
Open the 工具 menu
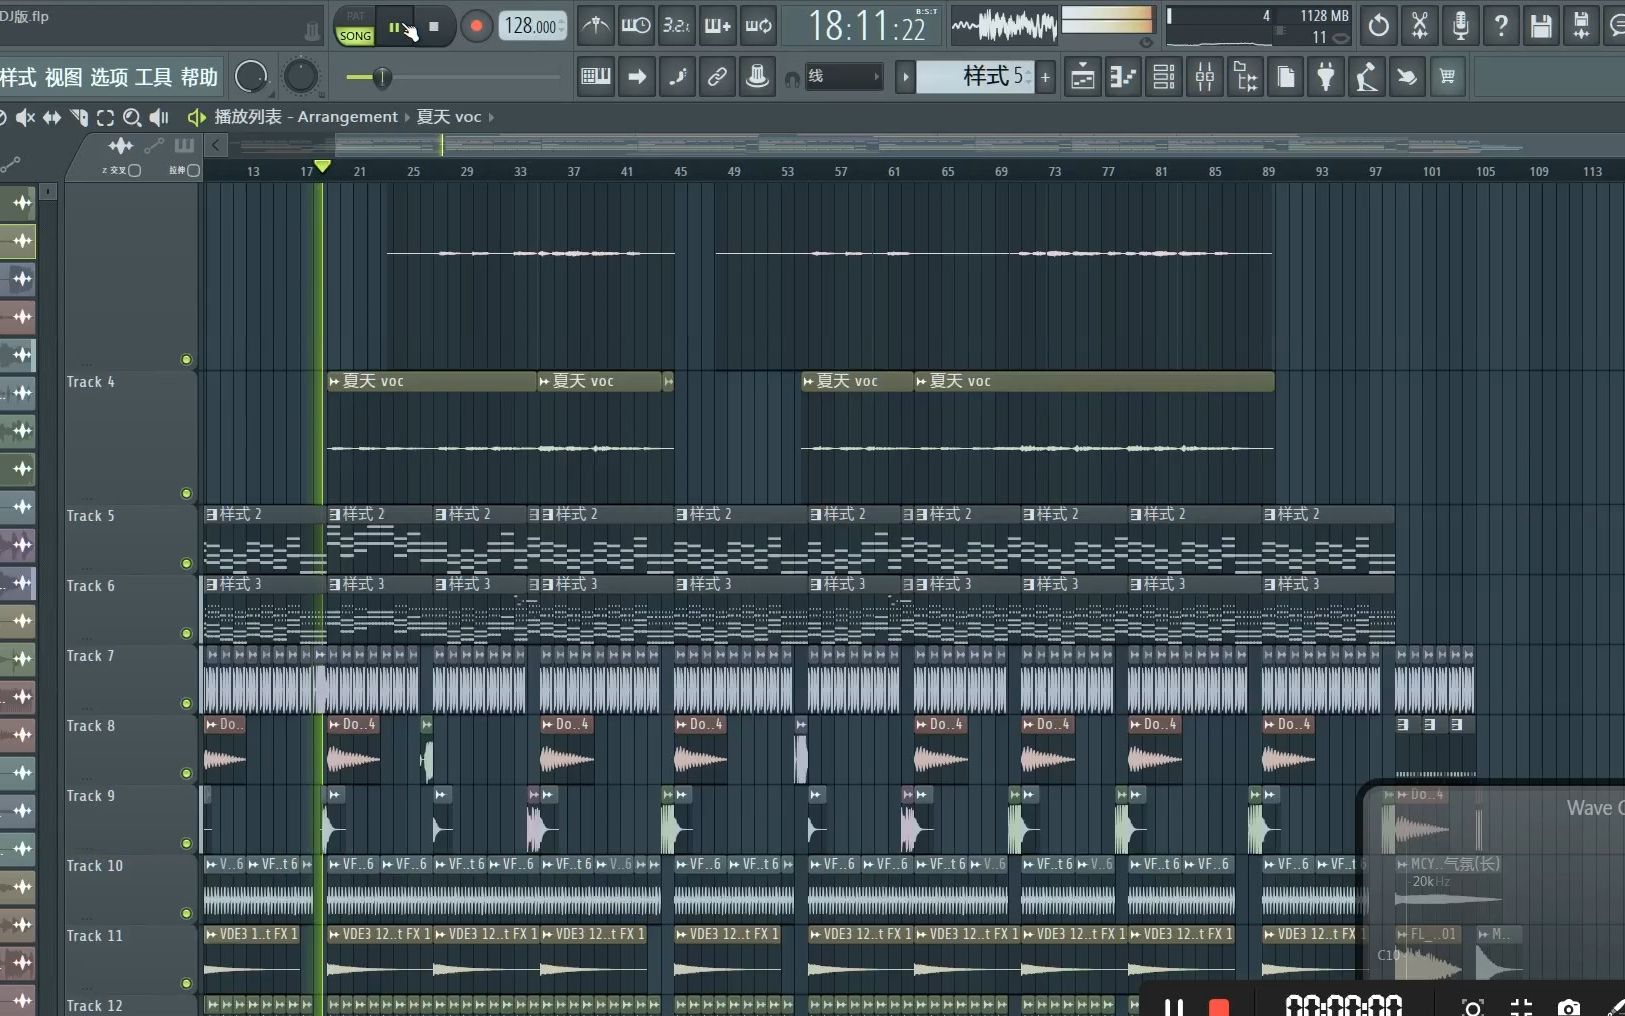click(x=154, y=77)
